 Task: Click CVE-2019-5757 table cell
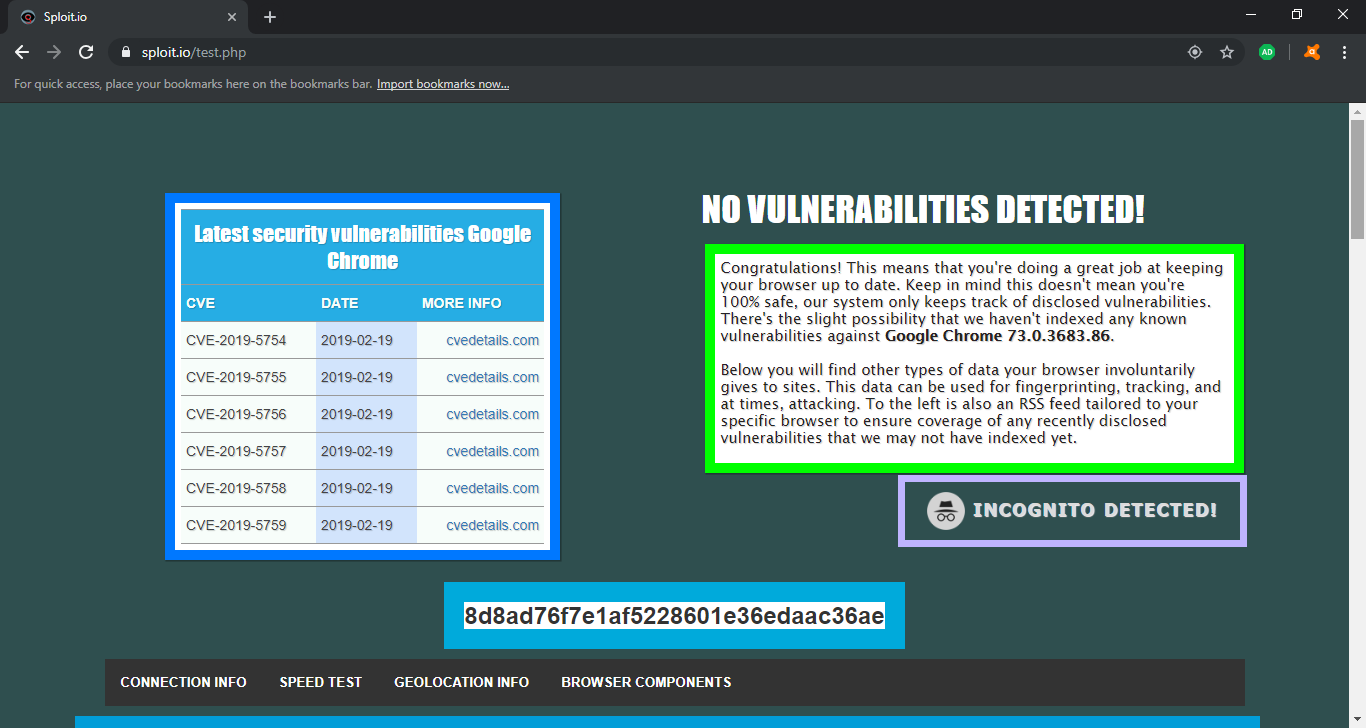coord(248,451)
